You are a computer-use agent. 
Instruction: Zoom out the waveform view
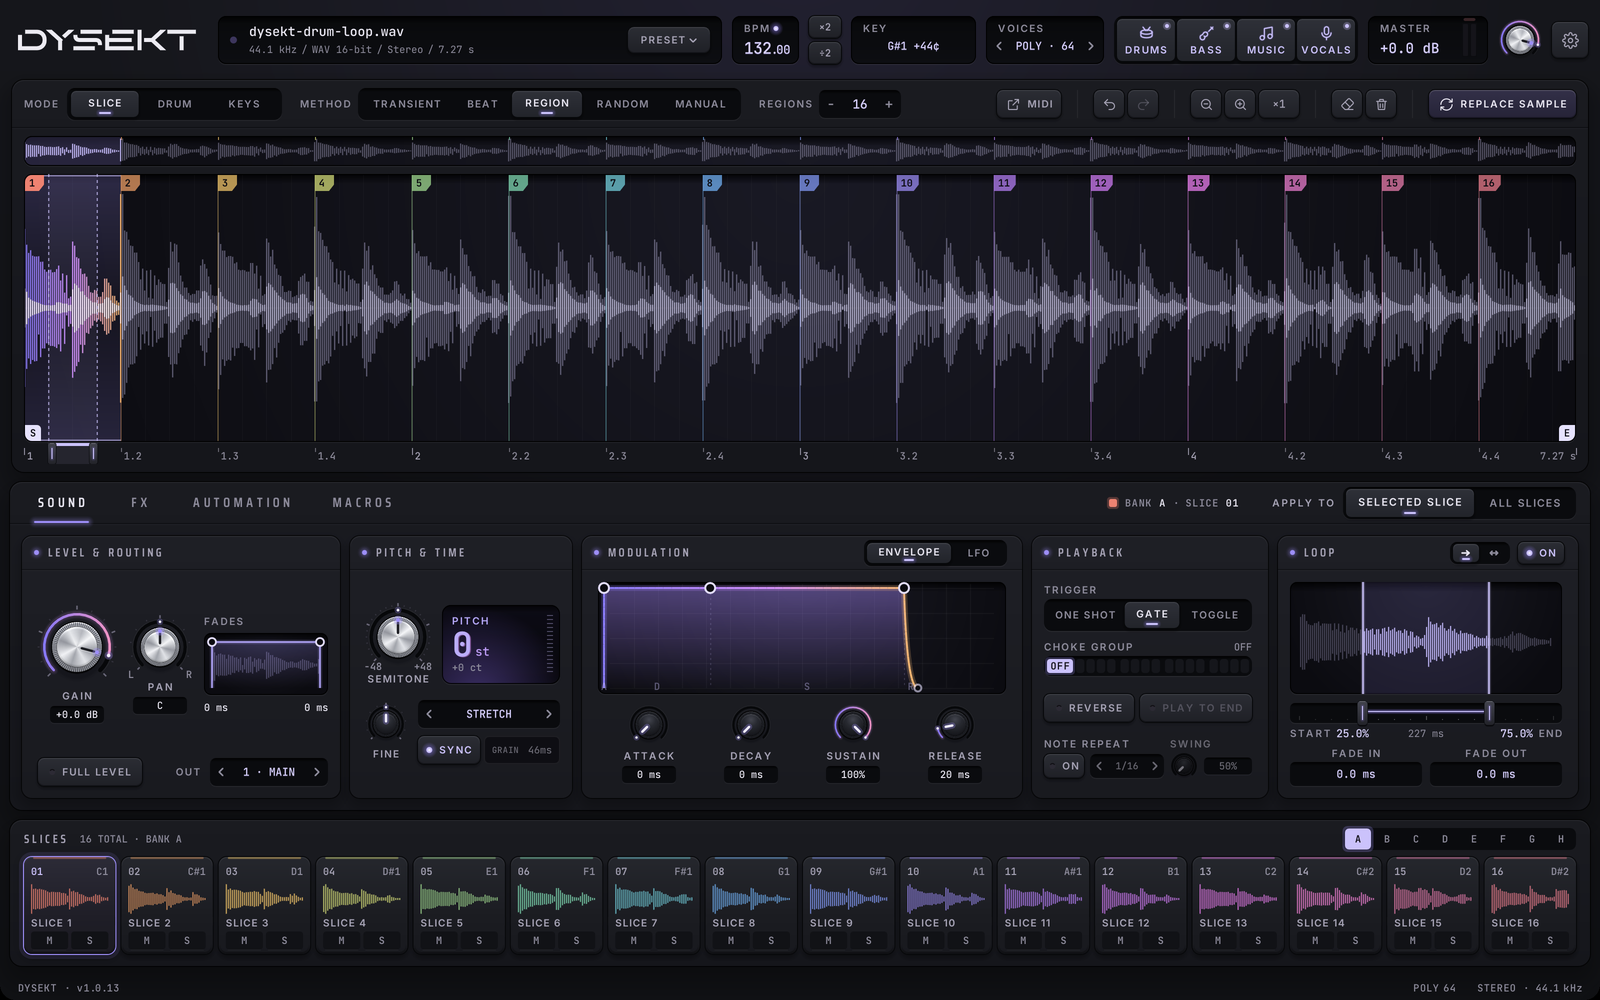(x=1206, y=104)
